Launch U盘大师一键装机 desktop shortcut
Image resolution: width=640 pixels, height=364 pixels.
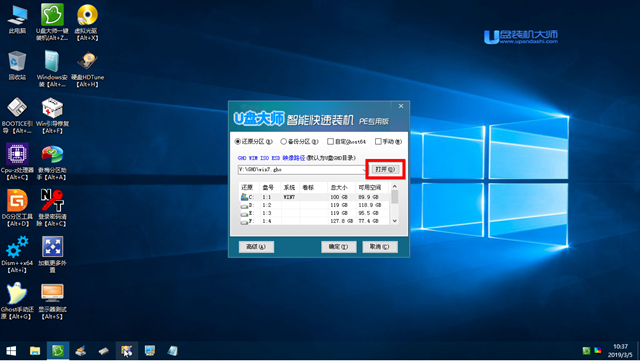coord(52,22)
